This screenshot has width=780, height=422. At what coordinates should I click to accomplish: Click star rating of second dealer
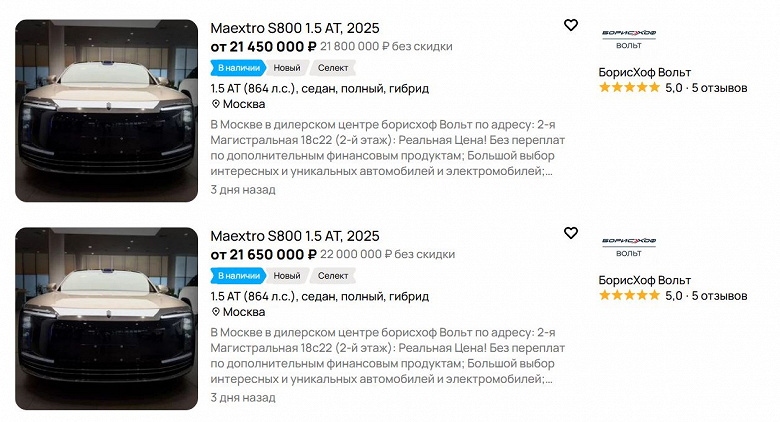(x=629, y=296)
